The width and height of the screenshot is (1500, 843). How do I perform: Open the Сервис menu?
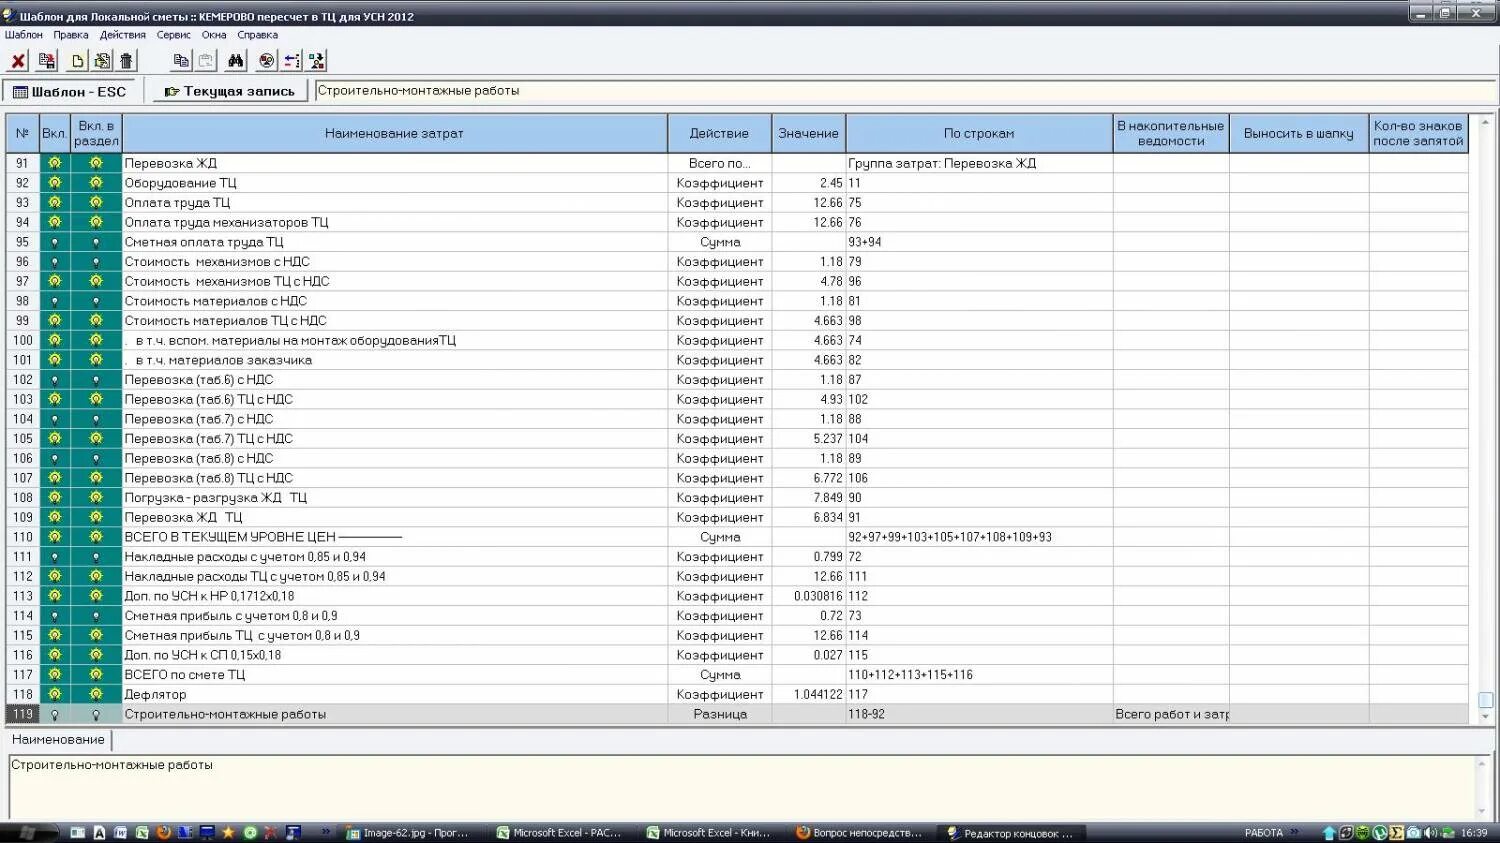tap(174, 35)
